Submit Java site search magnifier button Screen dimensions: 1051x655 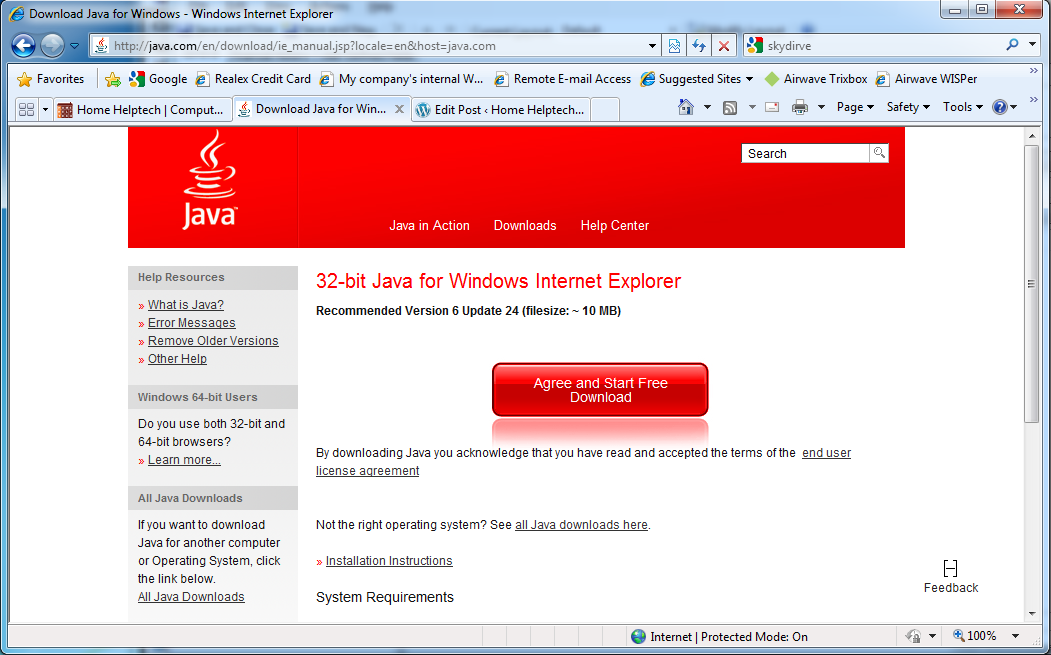click(x=879, y=154)
